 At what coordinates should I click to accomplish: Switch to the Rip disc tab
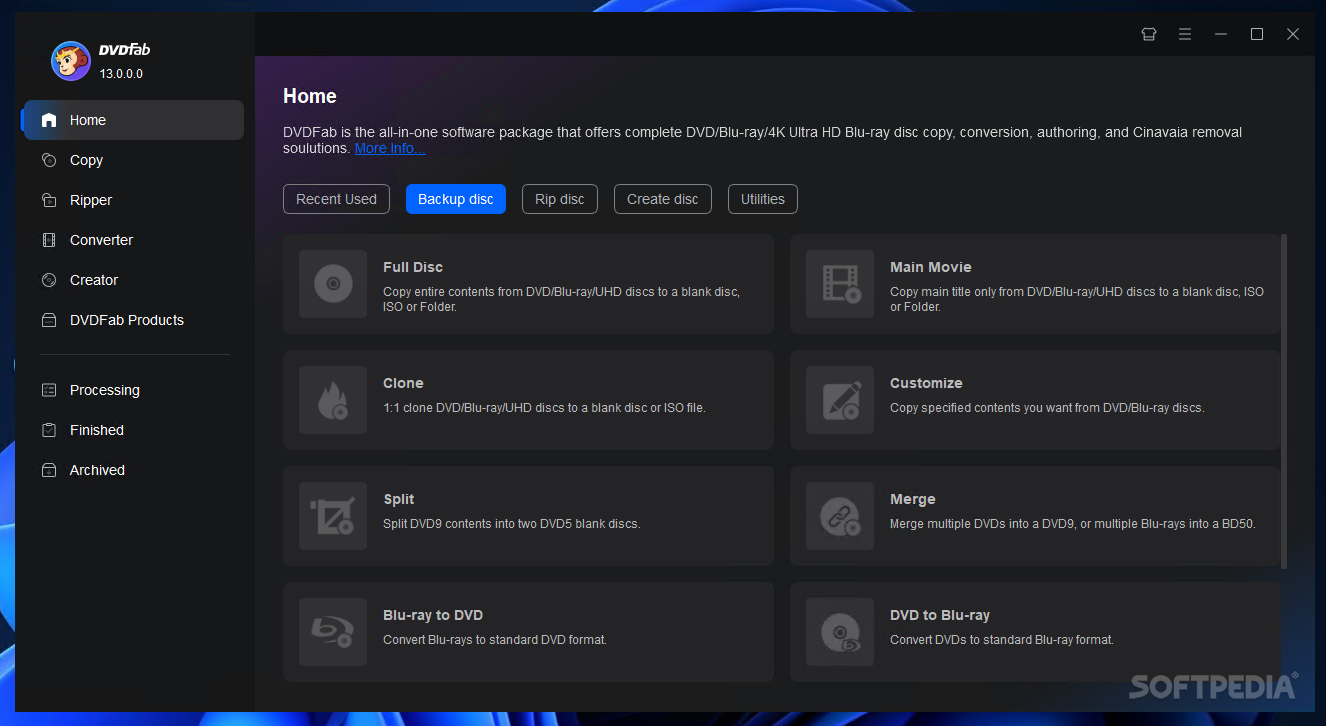(x=560, y=199)
